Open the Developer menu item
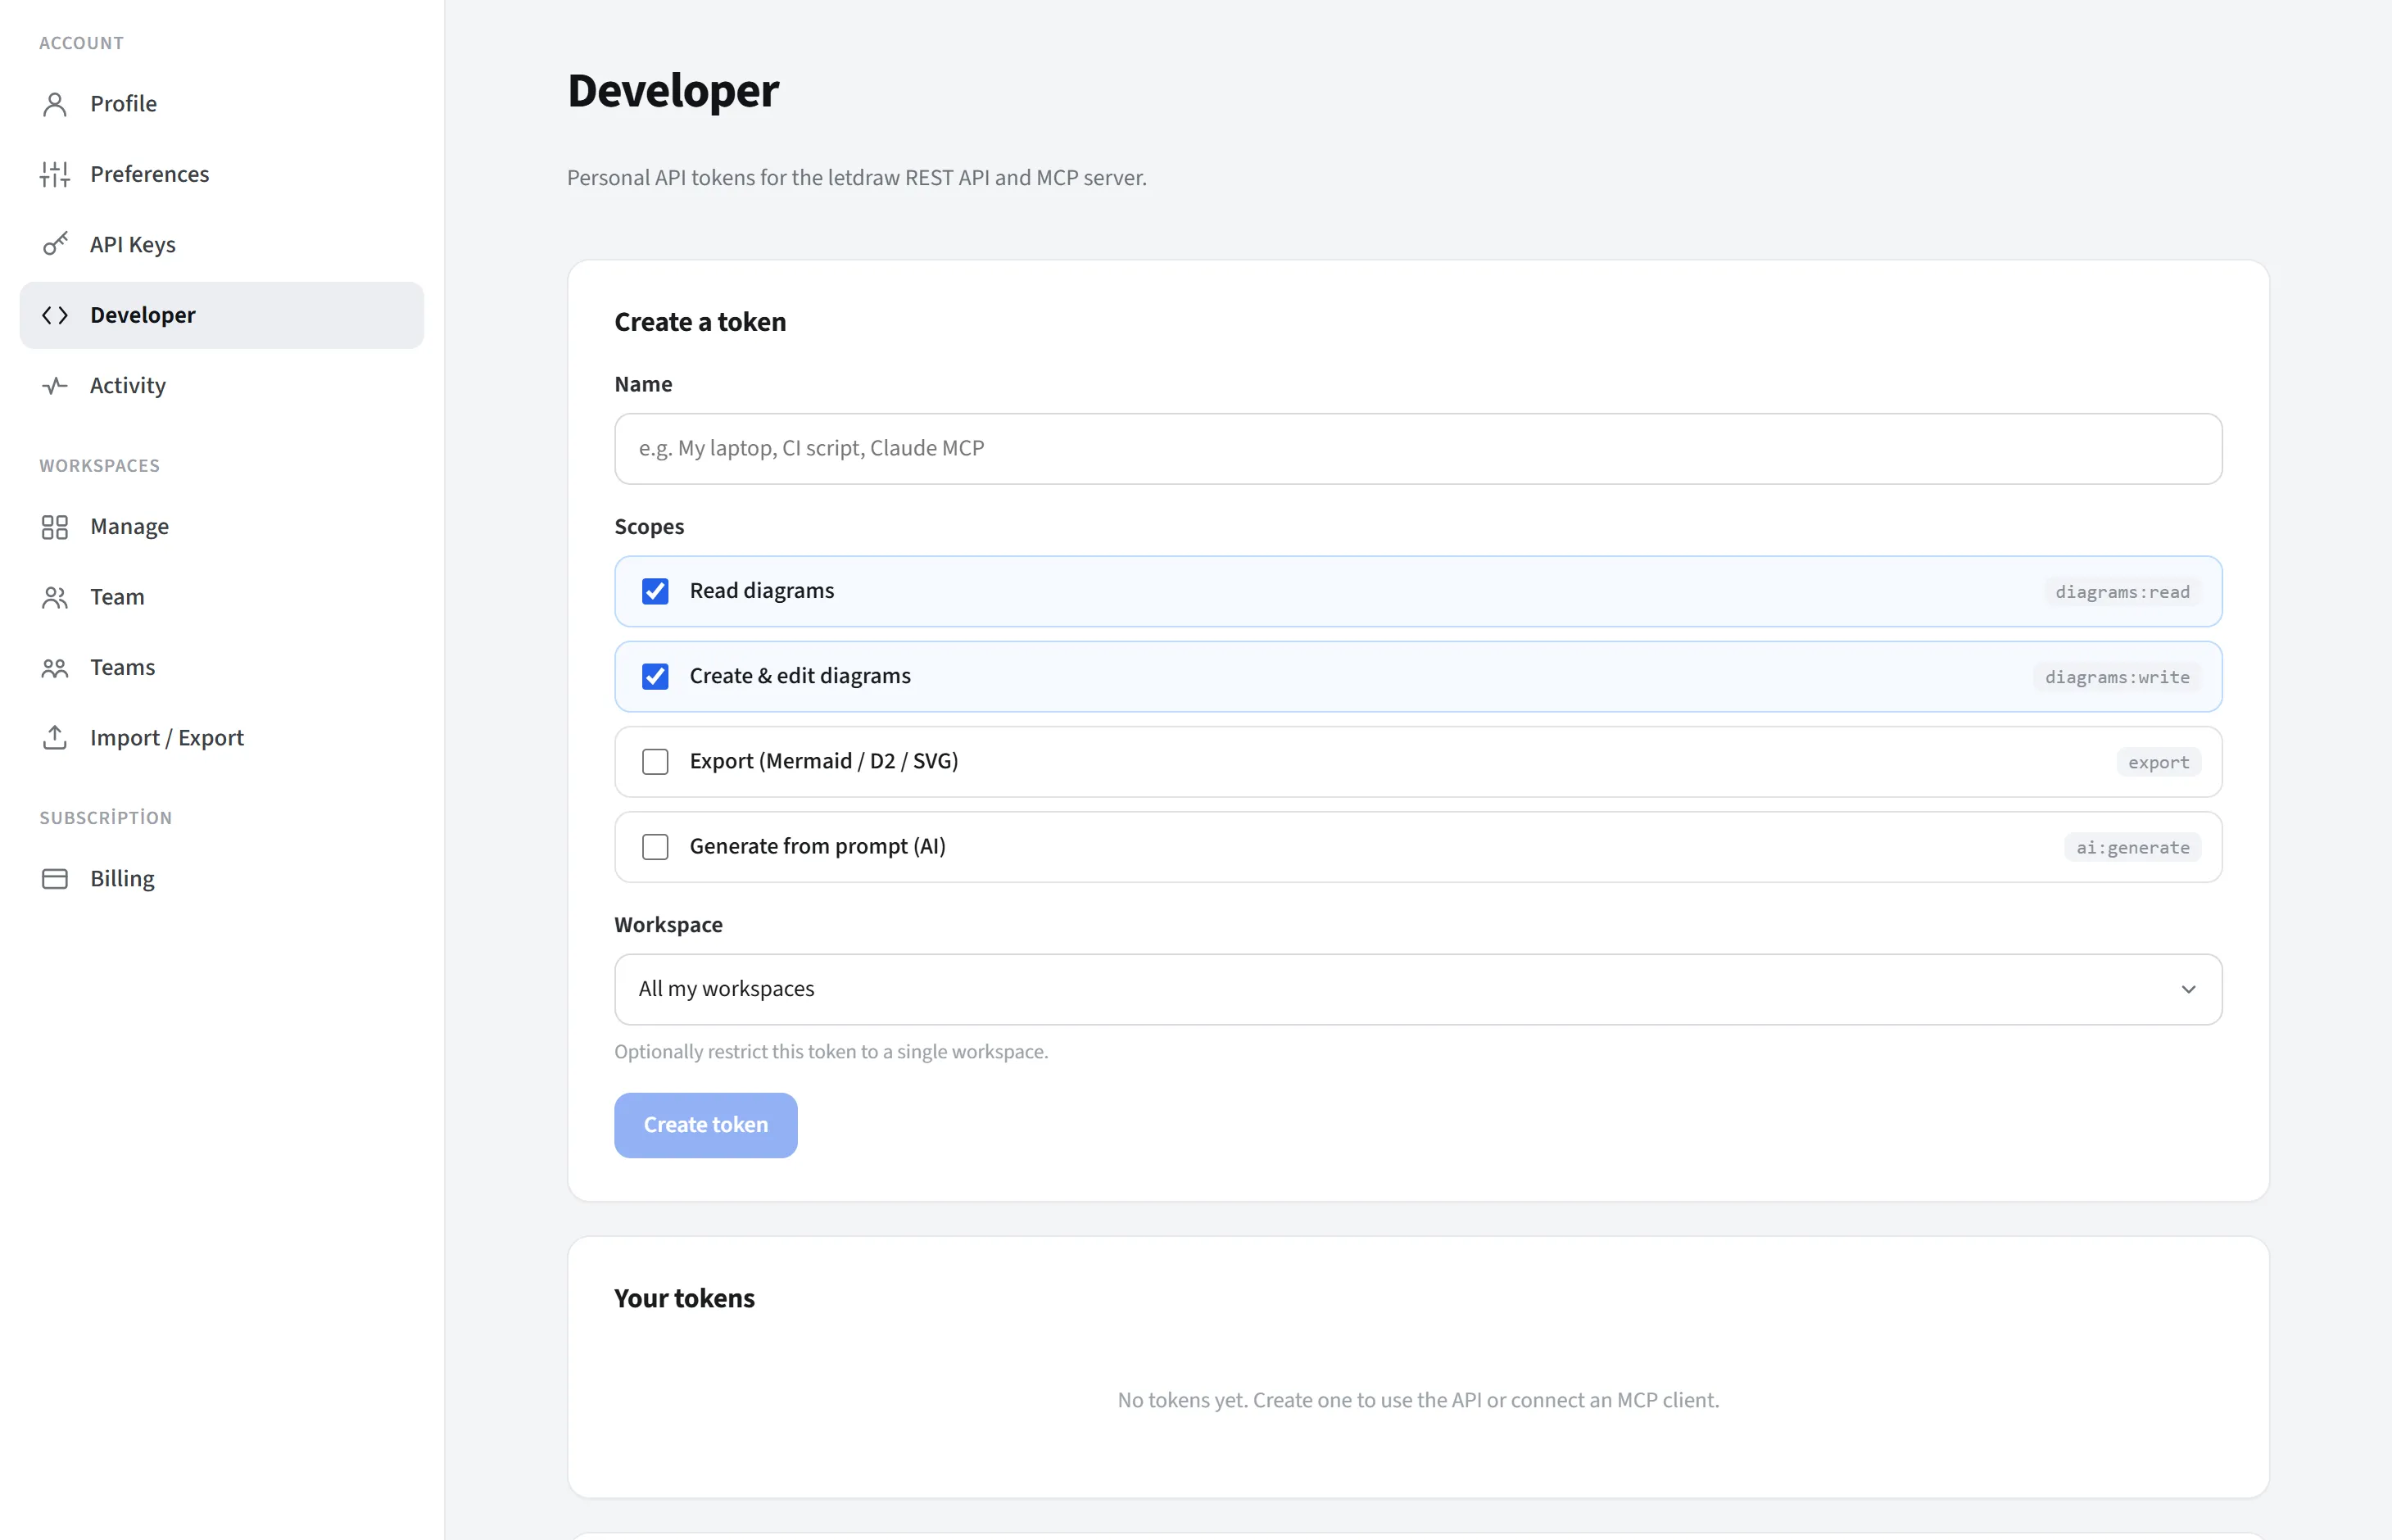2392x1540 pixels. pos(222,315)
